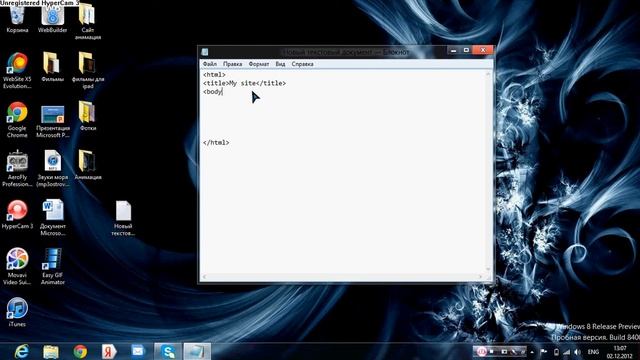Click the HyperCam pause recording tray button
Viewport: 640px width, 360px height.
click(481, 351)
